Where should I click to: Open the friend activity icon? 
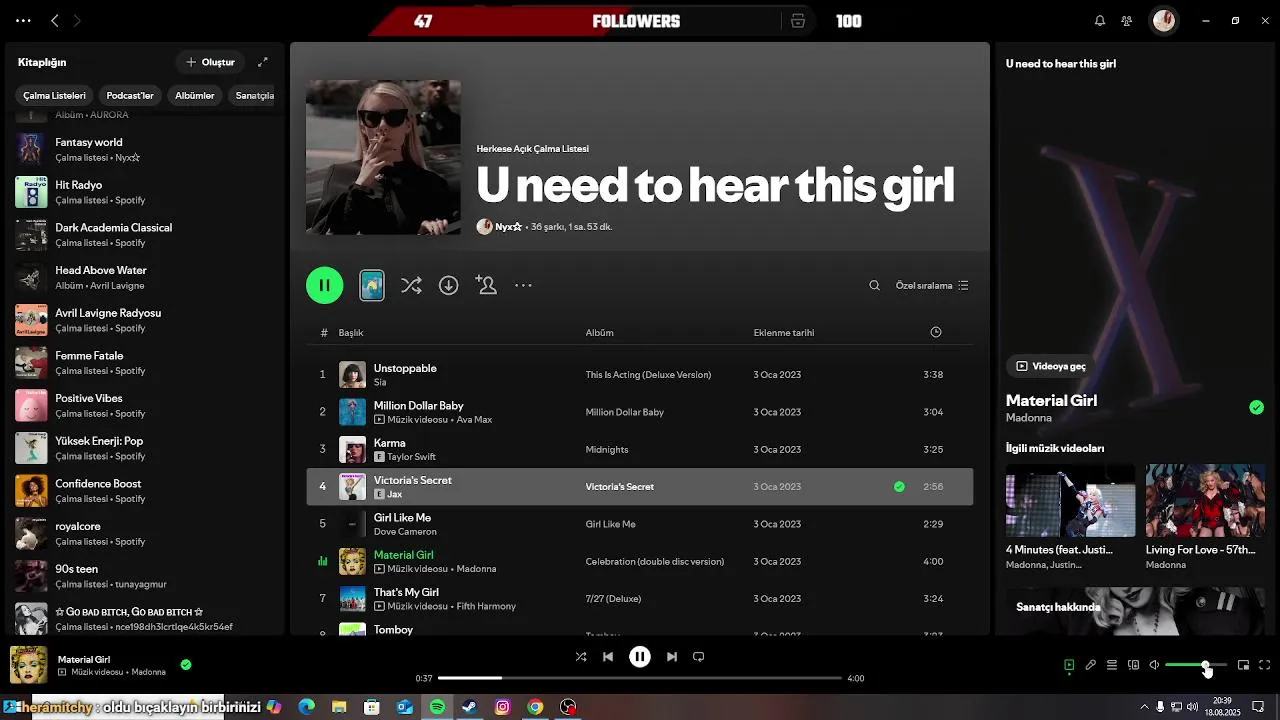tap(1127, 21)
